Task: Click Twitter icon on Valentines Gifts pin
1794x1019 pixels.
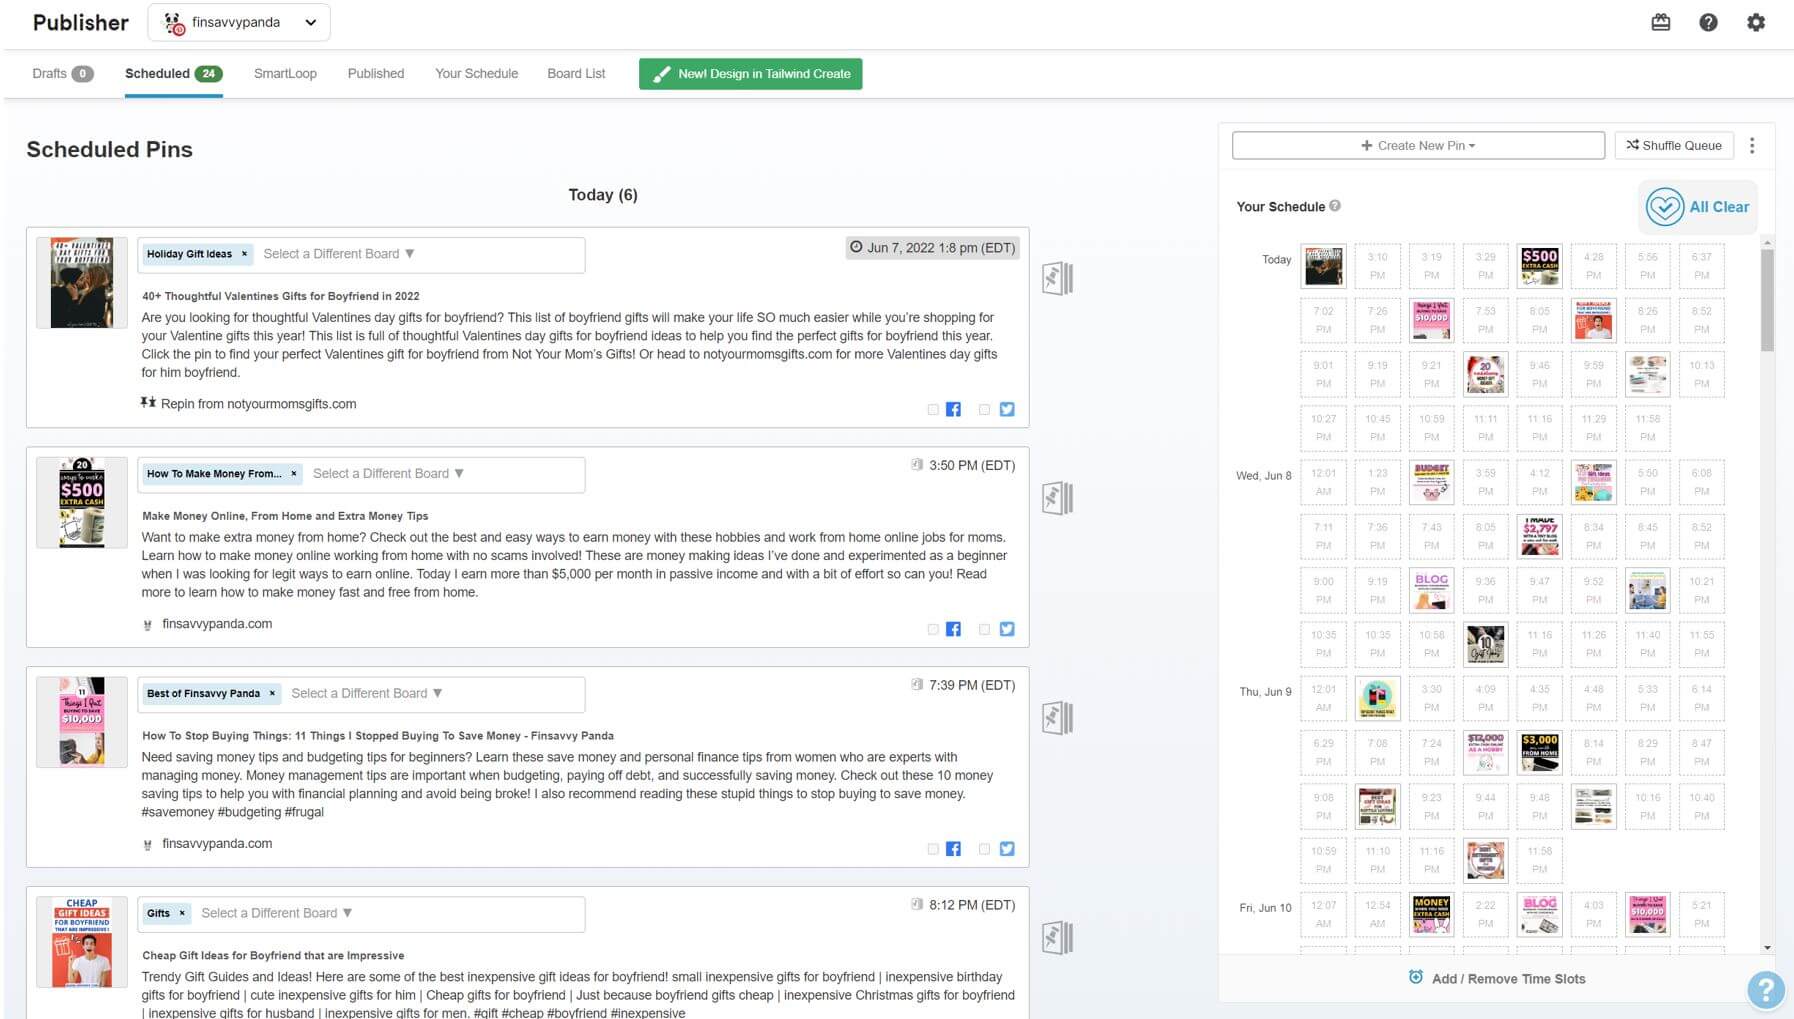Action: coord(1007,409)
